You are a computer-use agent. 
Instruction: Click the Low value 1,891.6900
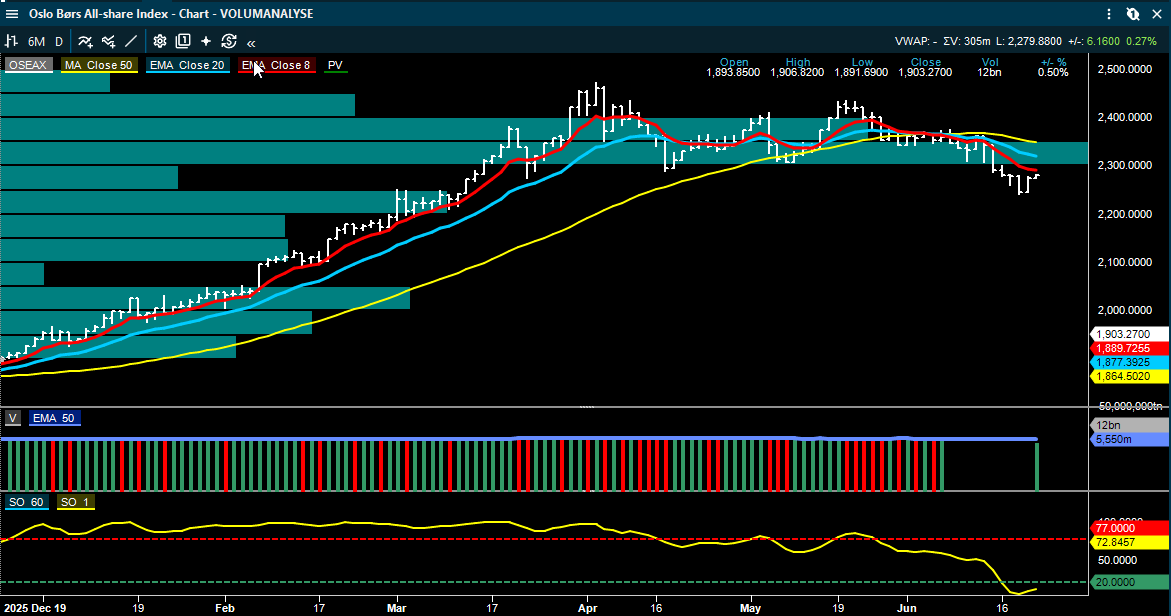click(x=862, y=72)
